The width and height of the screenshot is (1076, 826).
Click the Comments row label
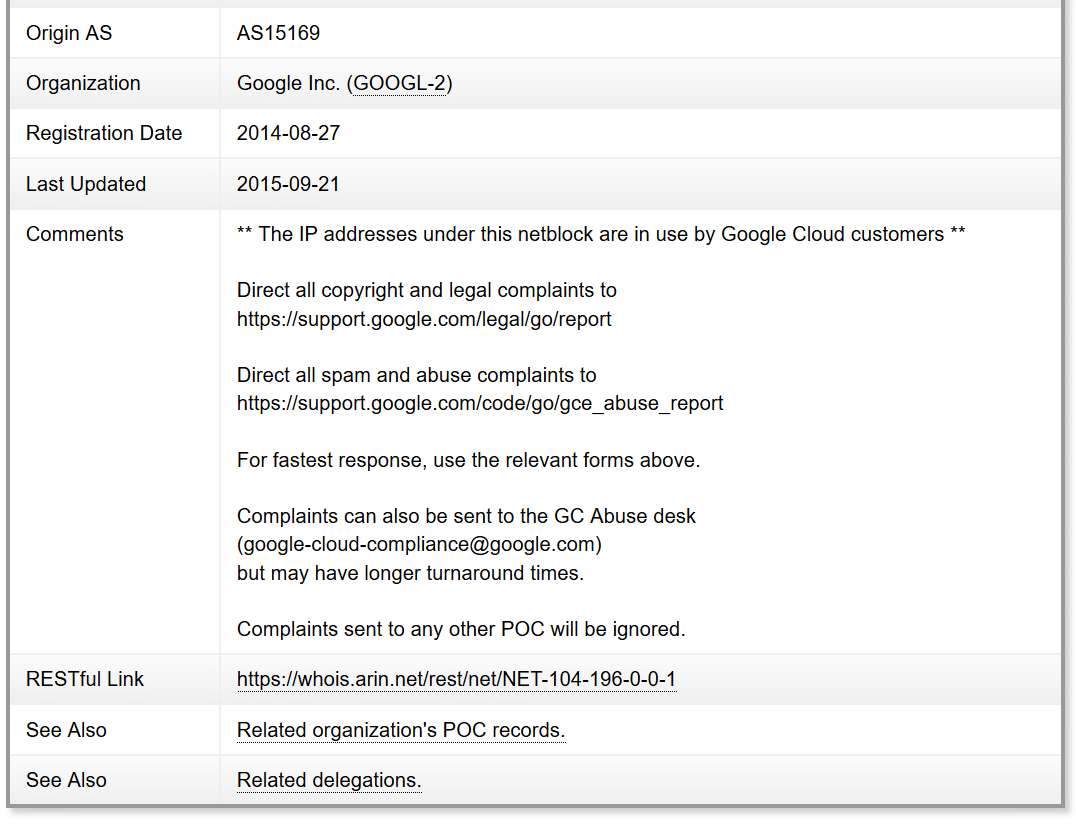[75, 235]
